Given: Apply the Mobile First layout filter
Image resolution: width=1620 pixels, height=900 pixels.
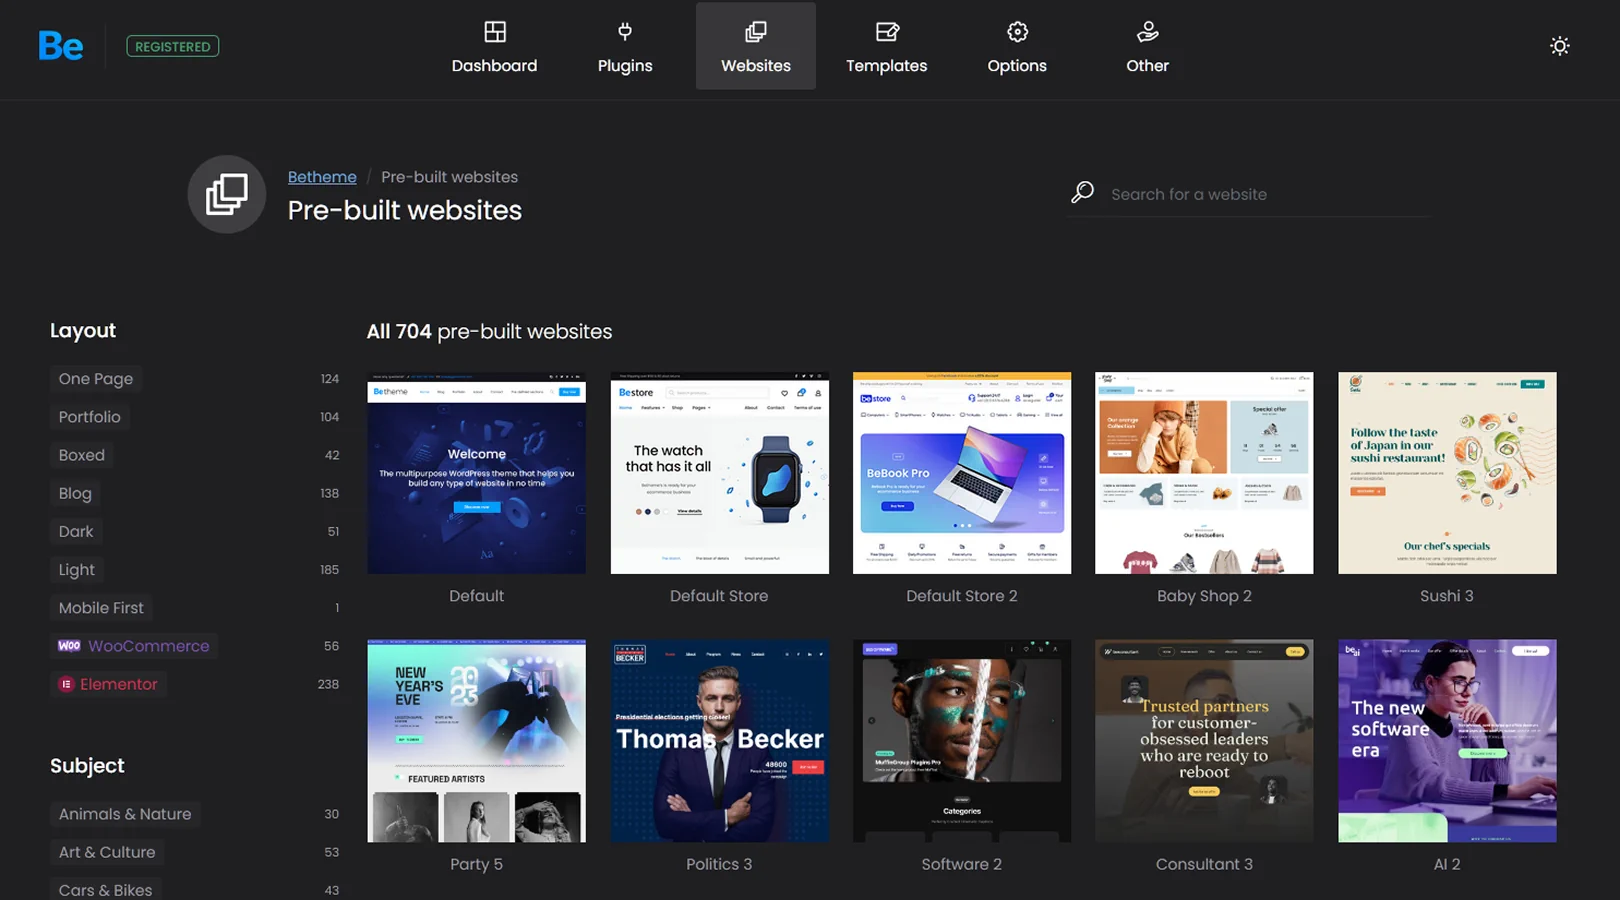Looking at the screenshot, I should (101, 608).
